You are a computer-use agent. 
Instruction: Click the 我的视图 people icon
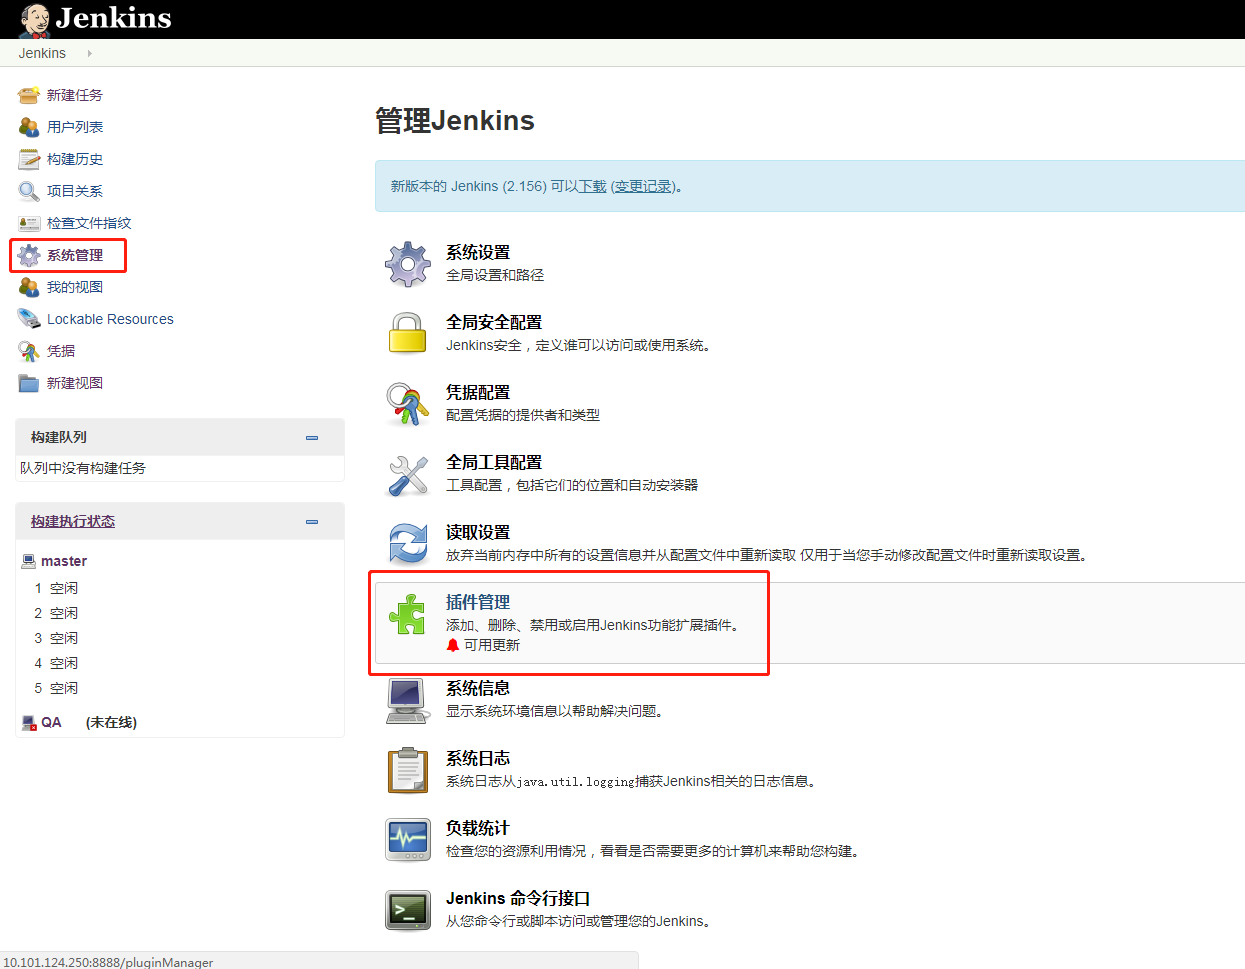[29, 287]
